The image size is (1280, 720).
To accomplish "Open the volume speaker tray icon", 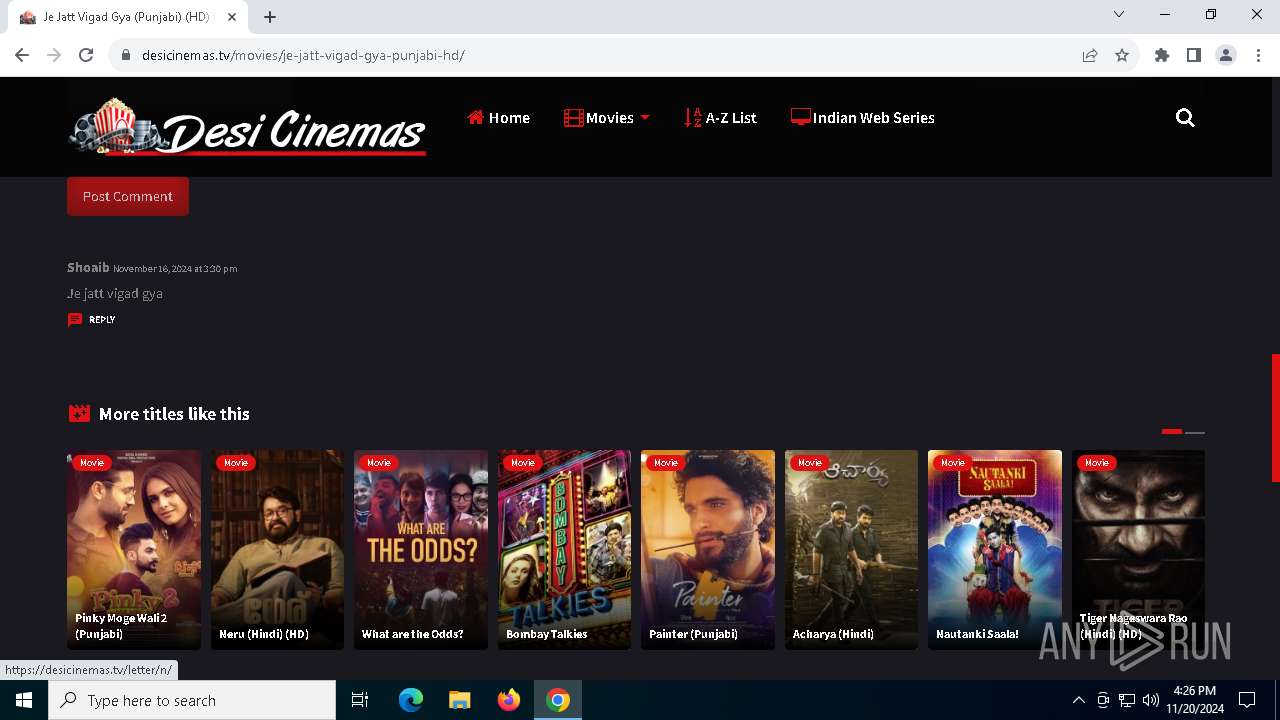I will click(1151, 700).
